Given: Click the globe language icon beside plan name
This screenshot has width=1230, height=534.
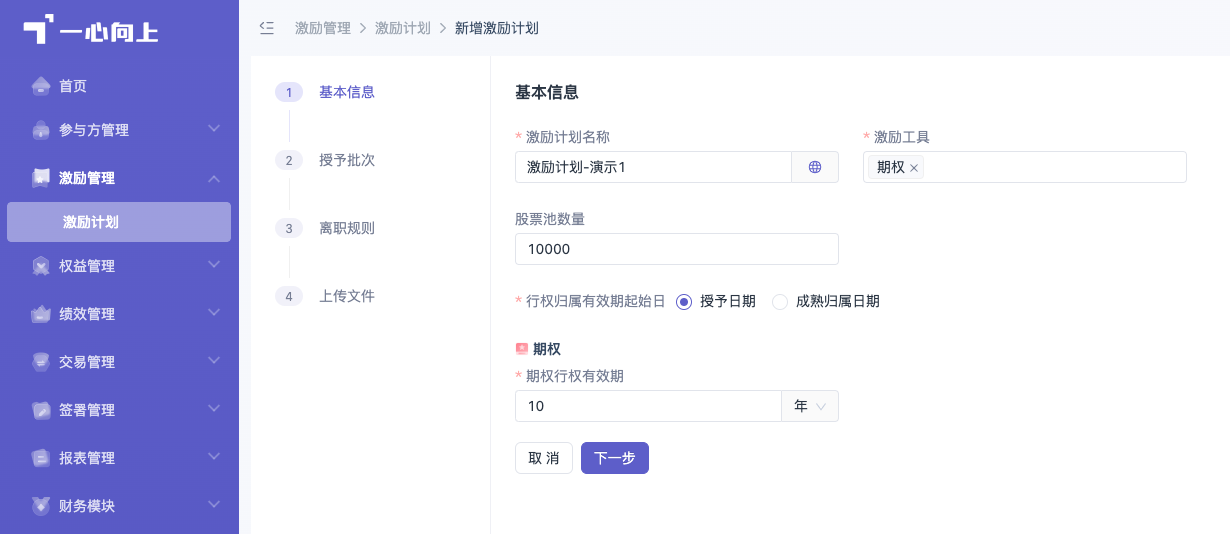Looking at the screenshot, I should [x=815, y=167].
